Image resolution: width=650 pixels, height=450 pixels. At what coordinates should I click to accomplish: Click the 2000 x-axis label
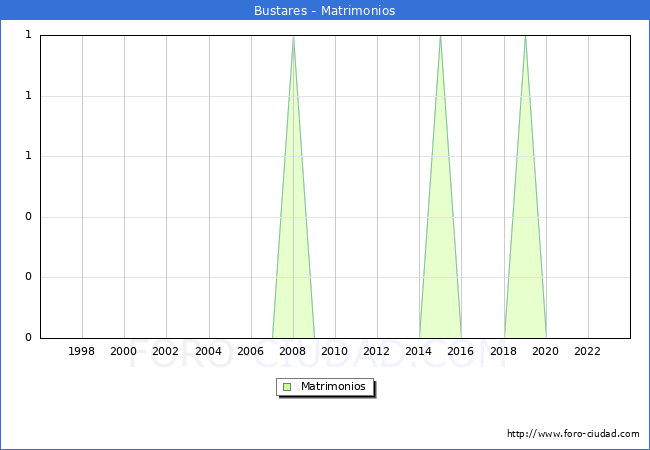tap(124, 351)
